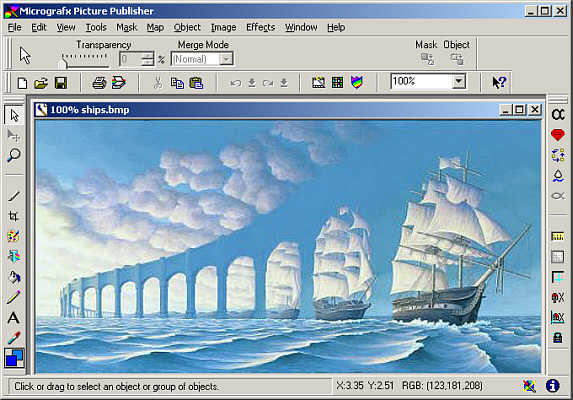Toggle the Object mode icon

tap(457, 59)
